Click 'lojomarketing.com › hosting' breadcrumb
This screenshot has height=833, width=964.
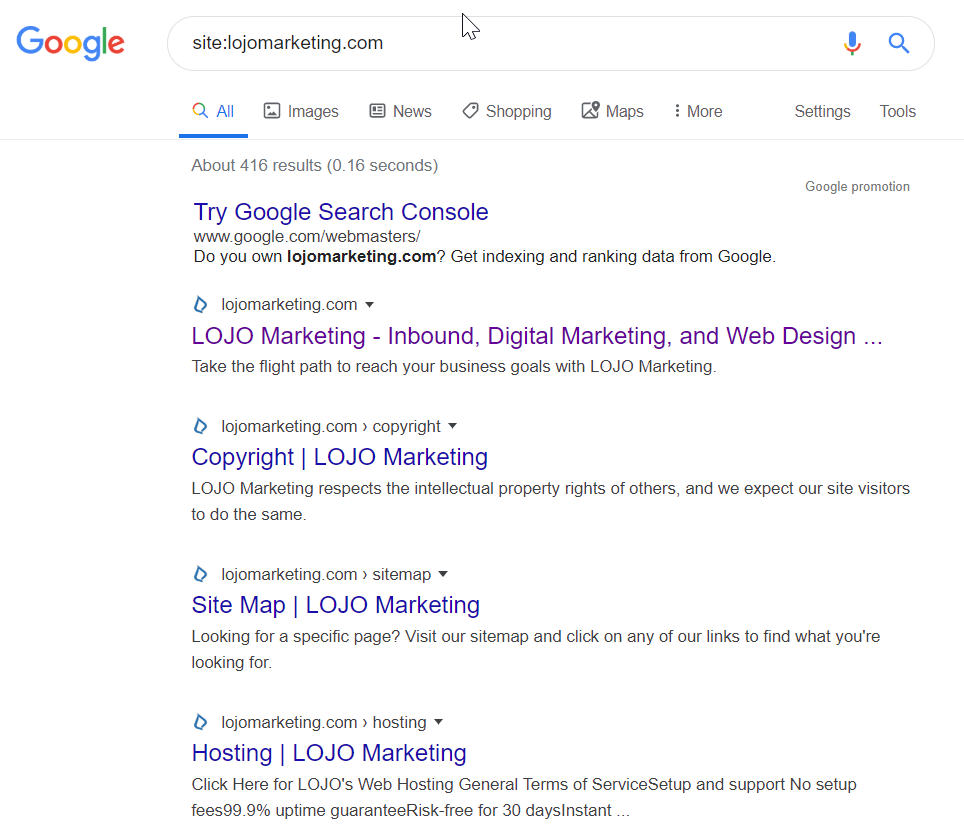323,722
